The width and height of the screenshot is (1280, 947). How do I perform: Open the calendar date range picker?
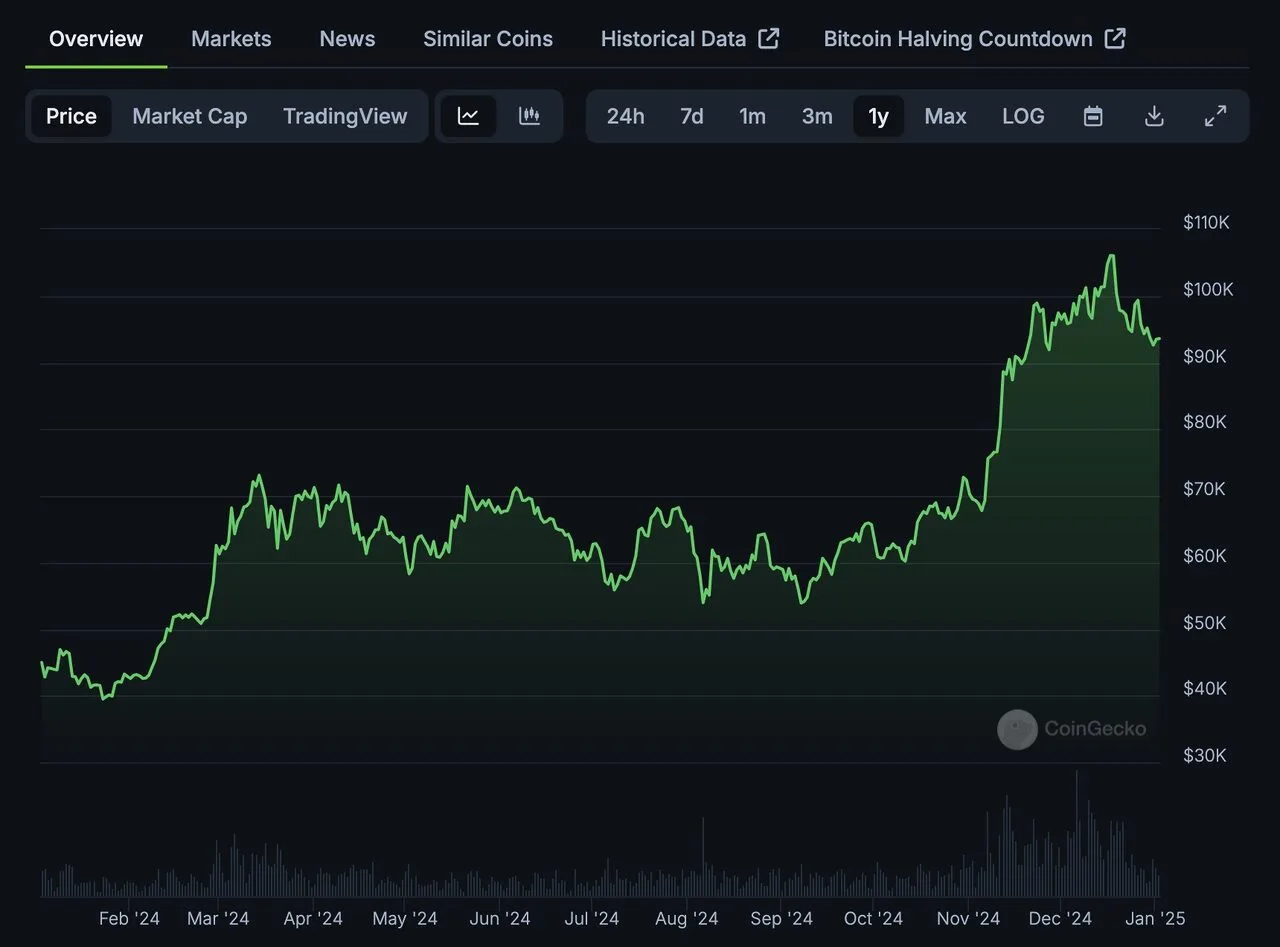point(1093,116)
